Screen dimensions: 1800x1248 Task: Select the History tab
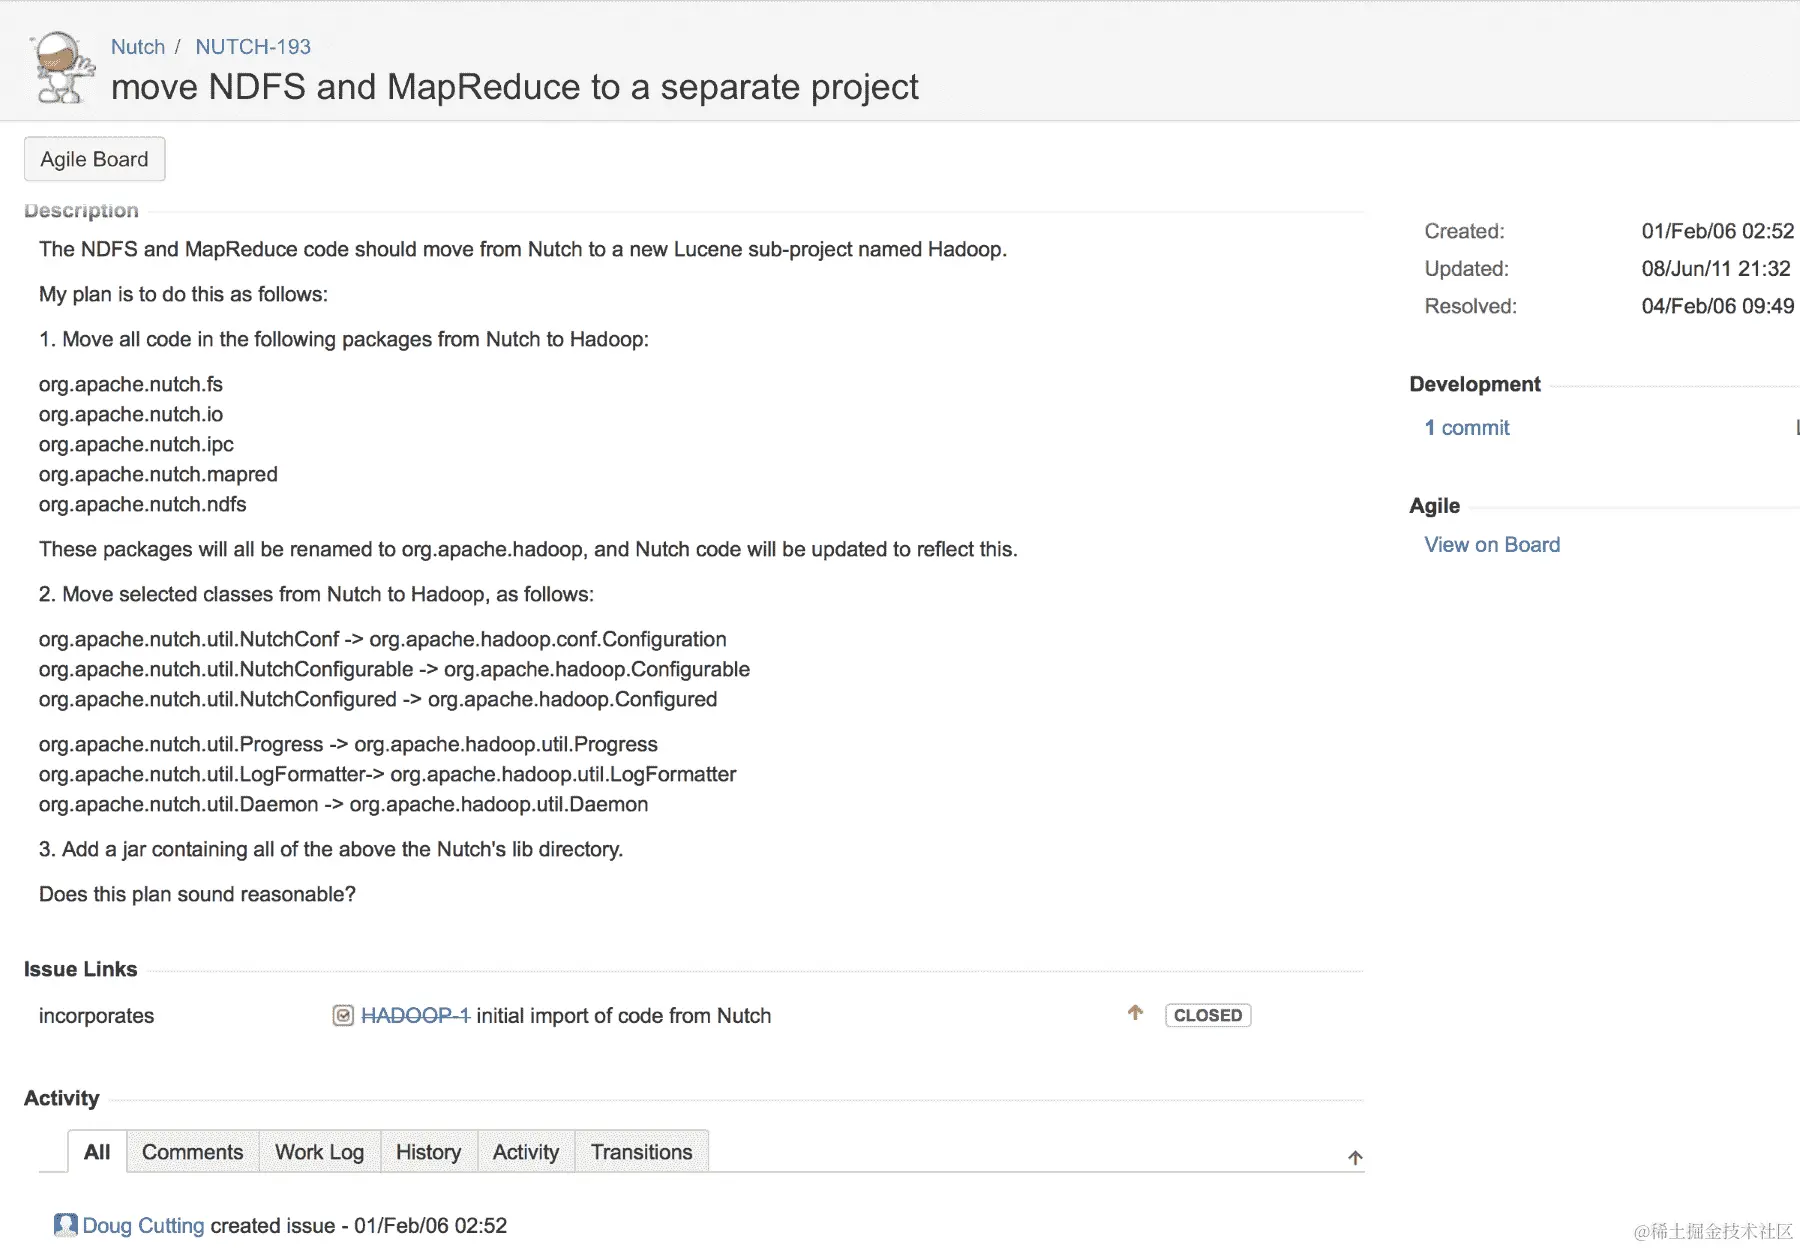[428, 1152]
